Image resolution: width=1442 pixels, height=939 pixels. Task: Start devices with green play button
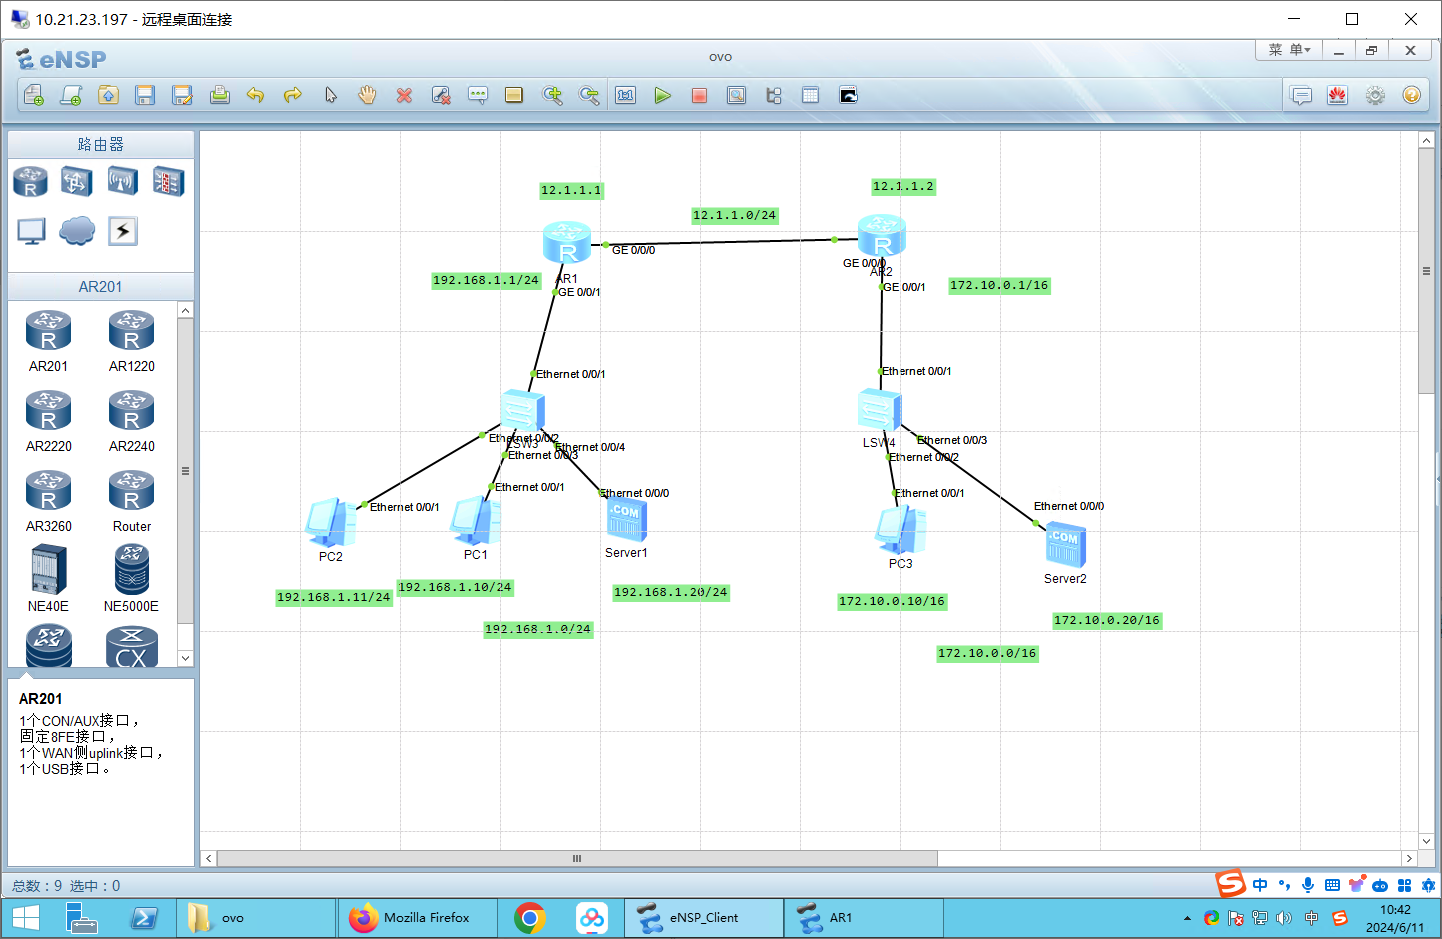662,95
